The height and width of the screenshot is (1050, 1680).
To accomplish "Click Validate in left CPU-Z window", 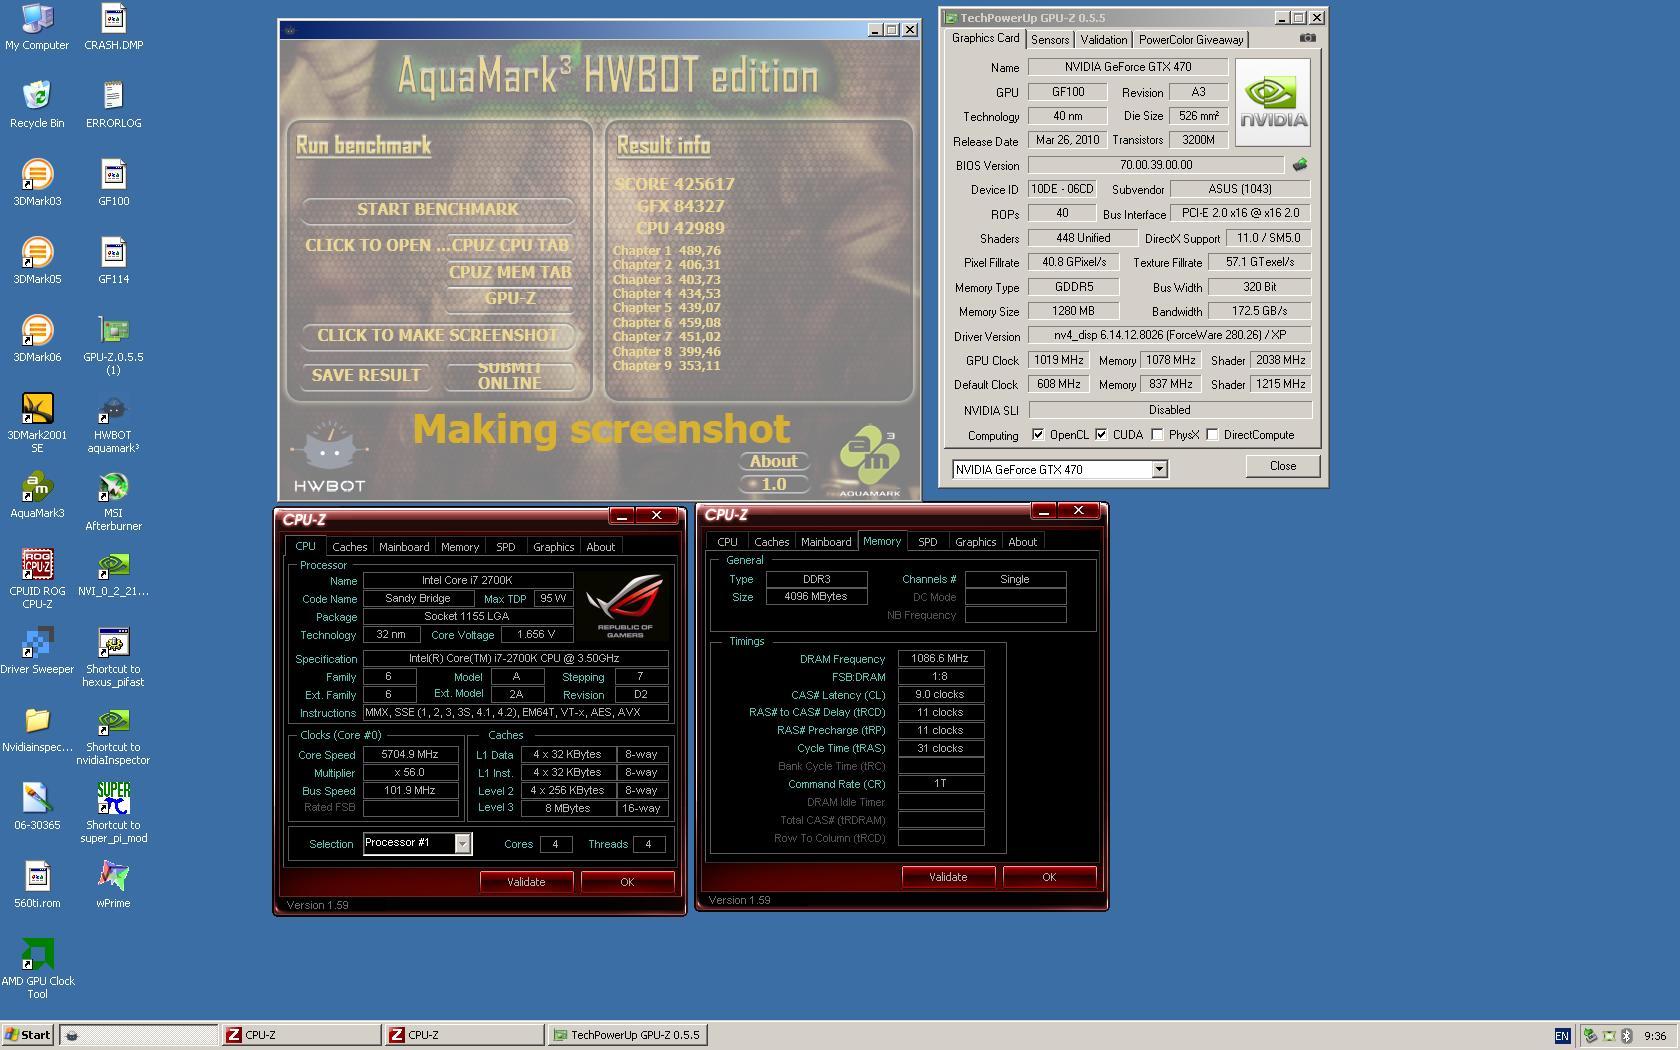I will click(x=526, y=882).
